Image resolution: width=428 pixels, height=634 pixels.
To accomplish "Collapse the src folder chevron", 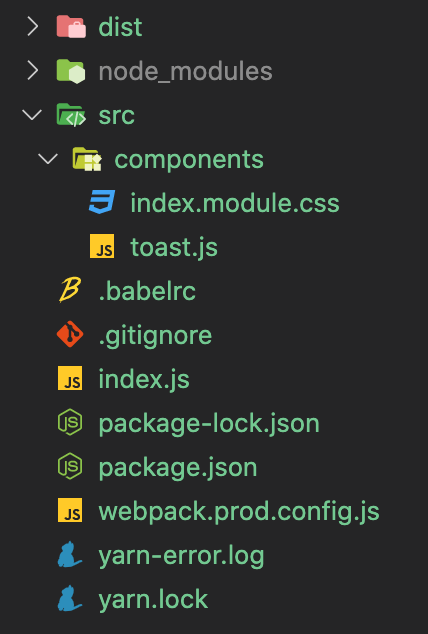I will [32, 114].
